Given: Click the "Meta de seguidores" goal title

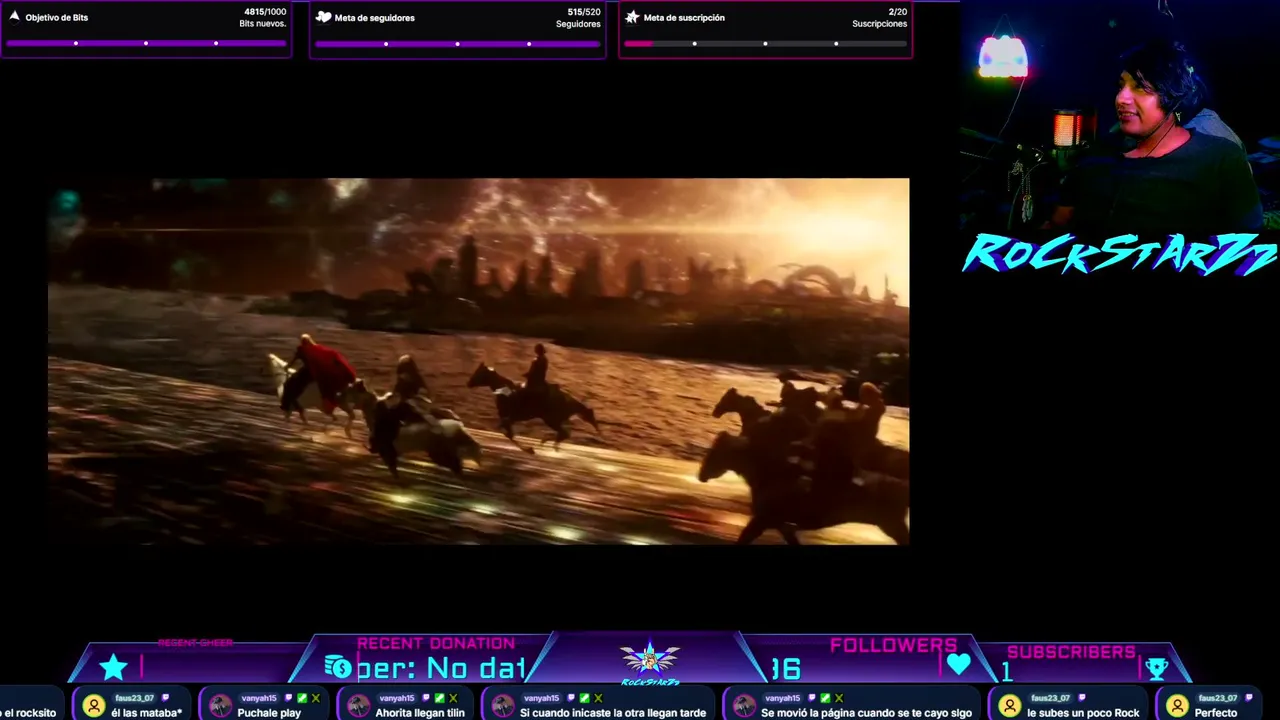Looking at the screenshot, I should point(375,18).
